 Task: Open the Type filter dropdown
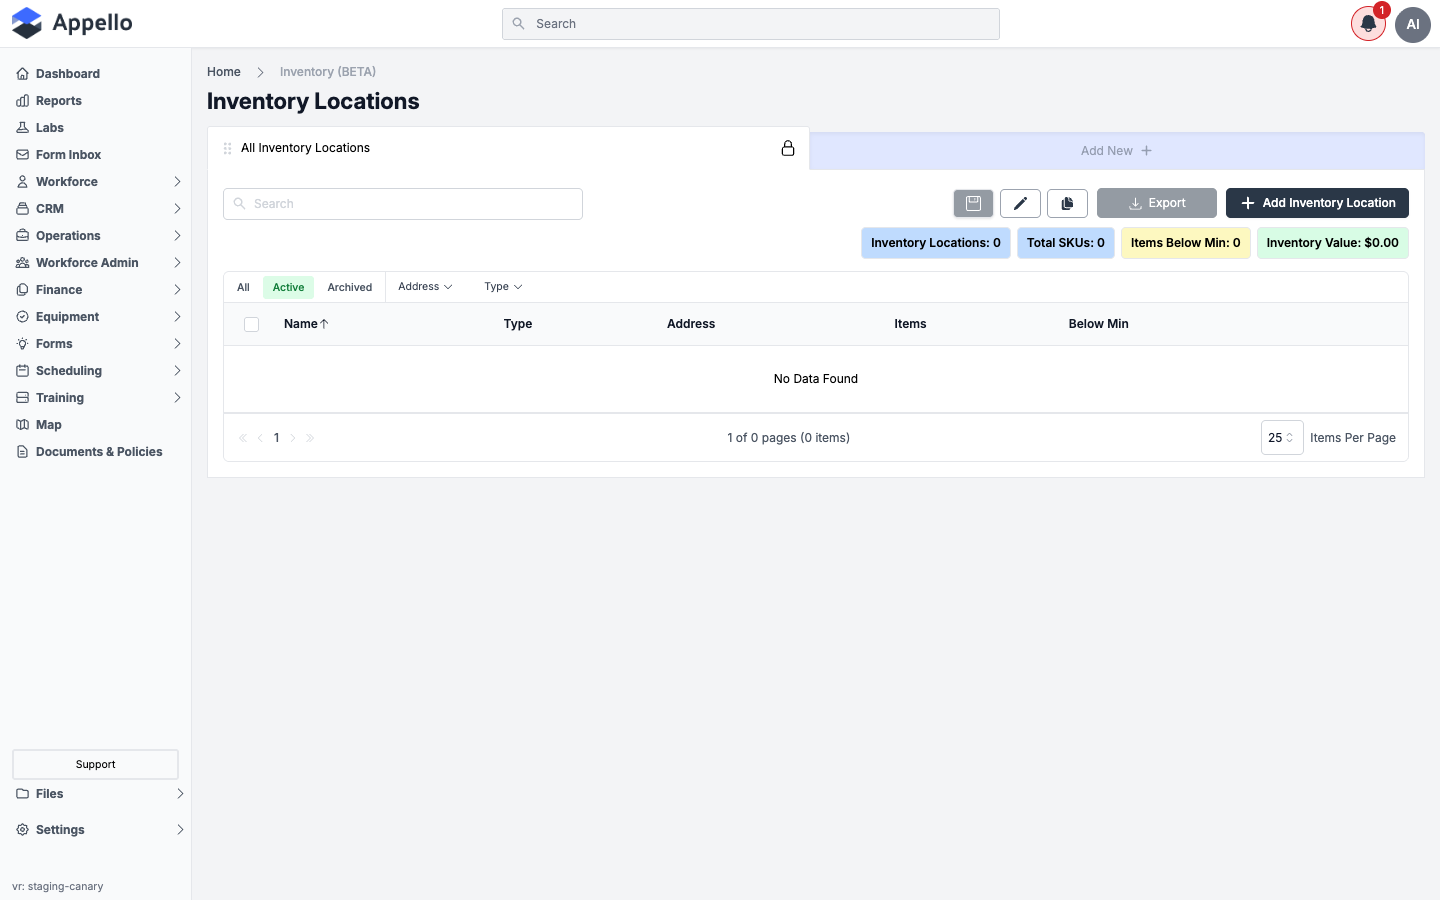click(503, 287)
